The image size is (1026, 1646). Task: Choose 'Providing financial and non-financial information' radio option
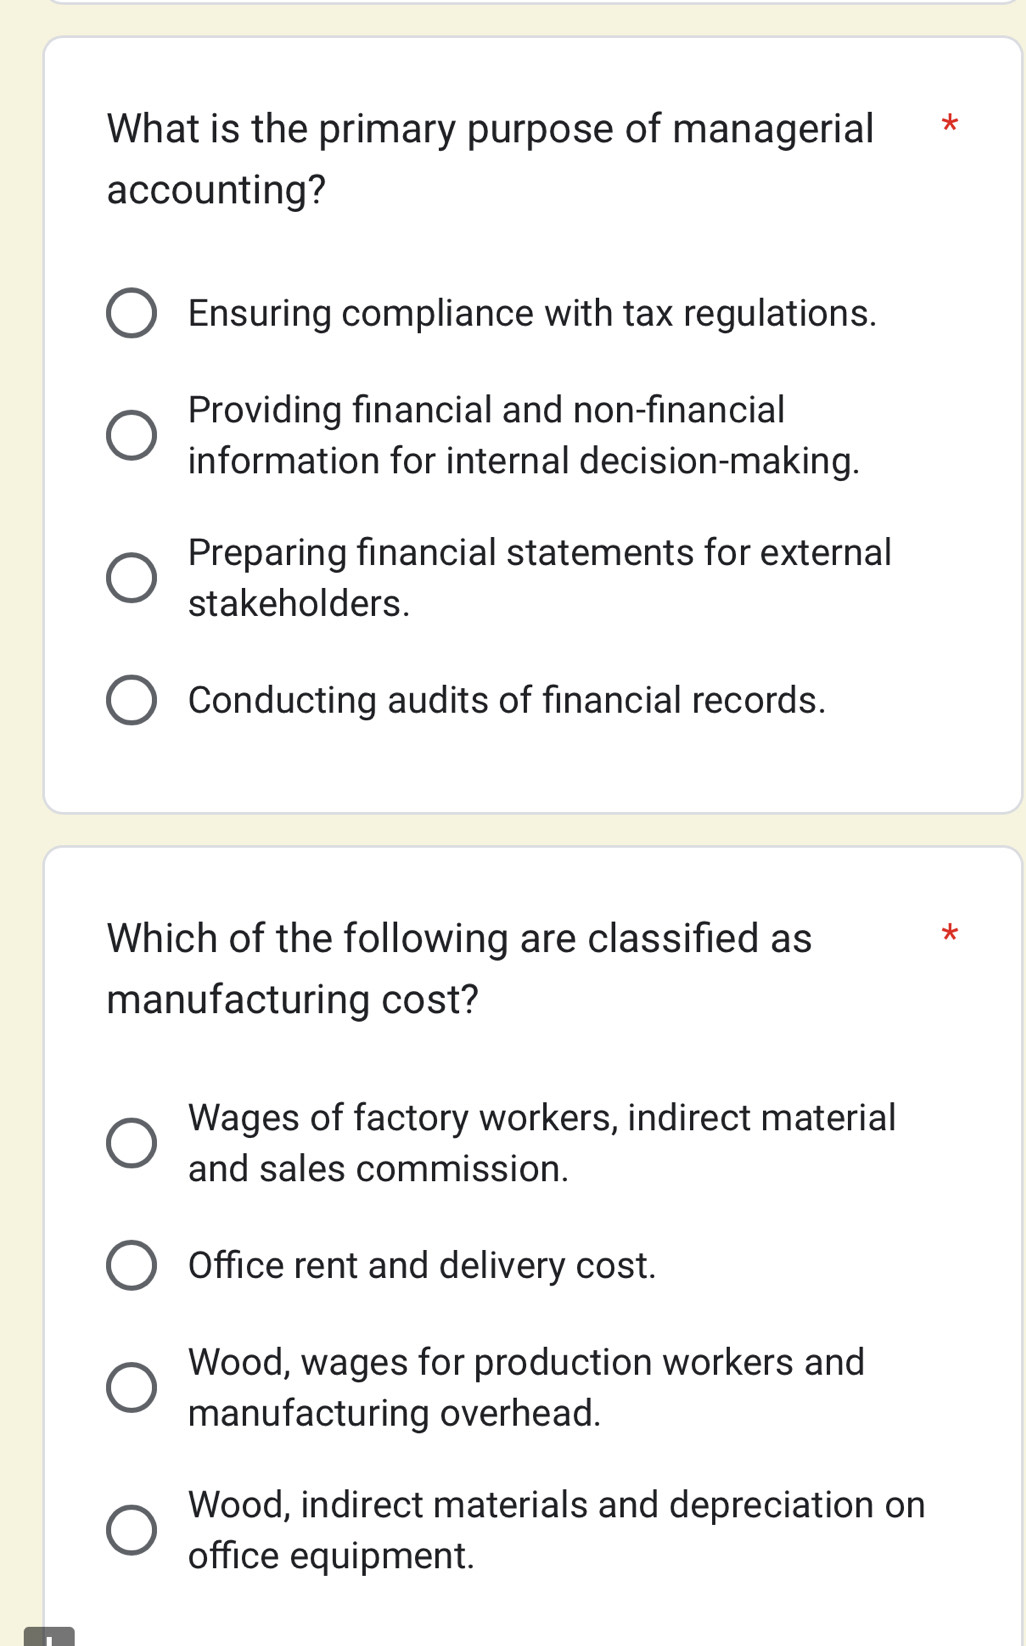pos(131,435)
